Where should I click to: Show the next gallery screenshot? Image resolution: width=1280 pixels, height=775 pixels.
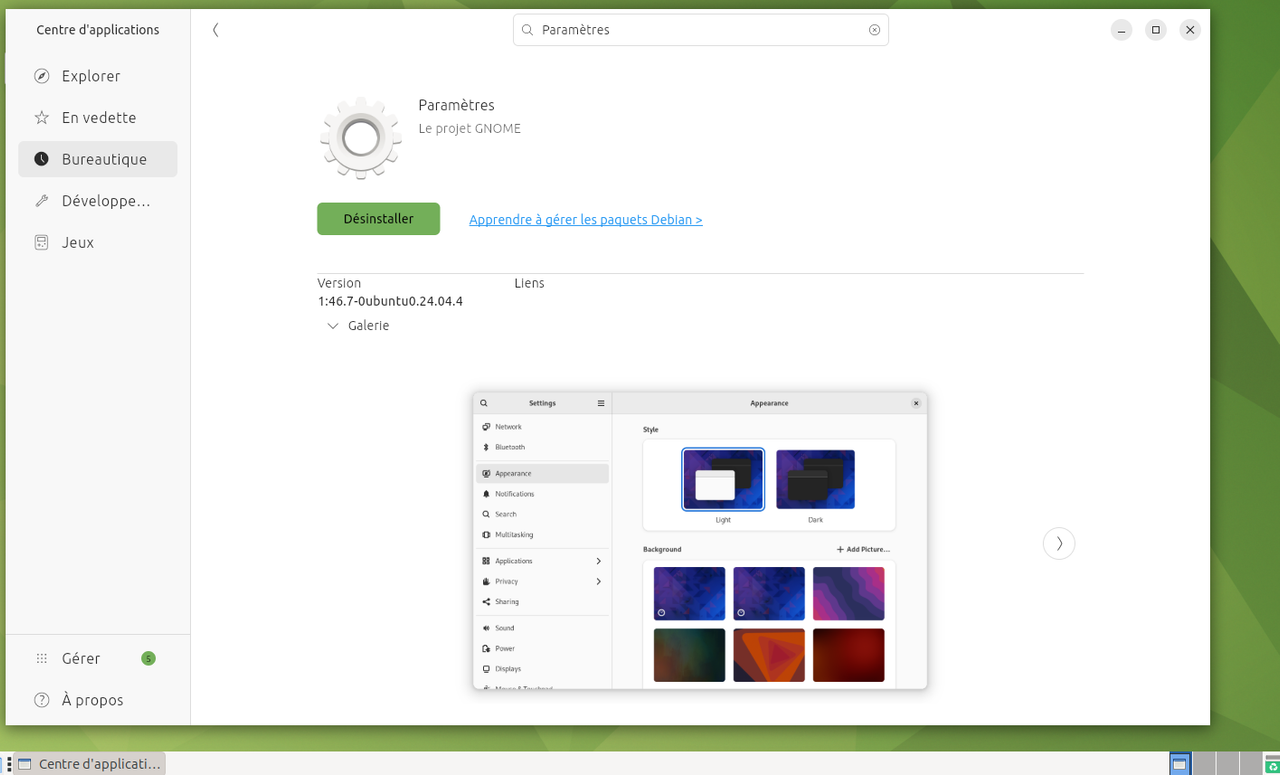[x=1059, y=543]
